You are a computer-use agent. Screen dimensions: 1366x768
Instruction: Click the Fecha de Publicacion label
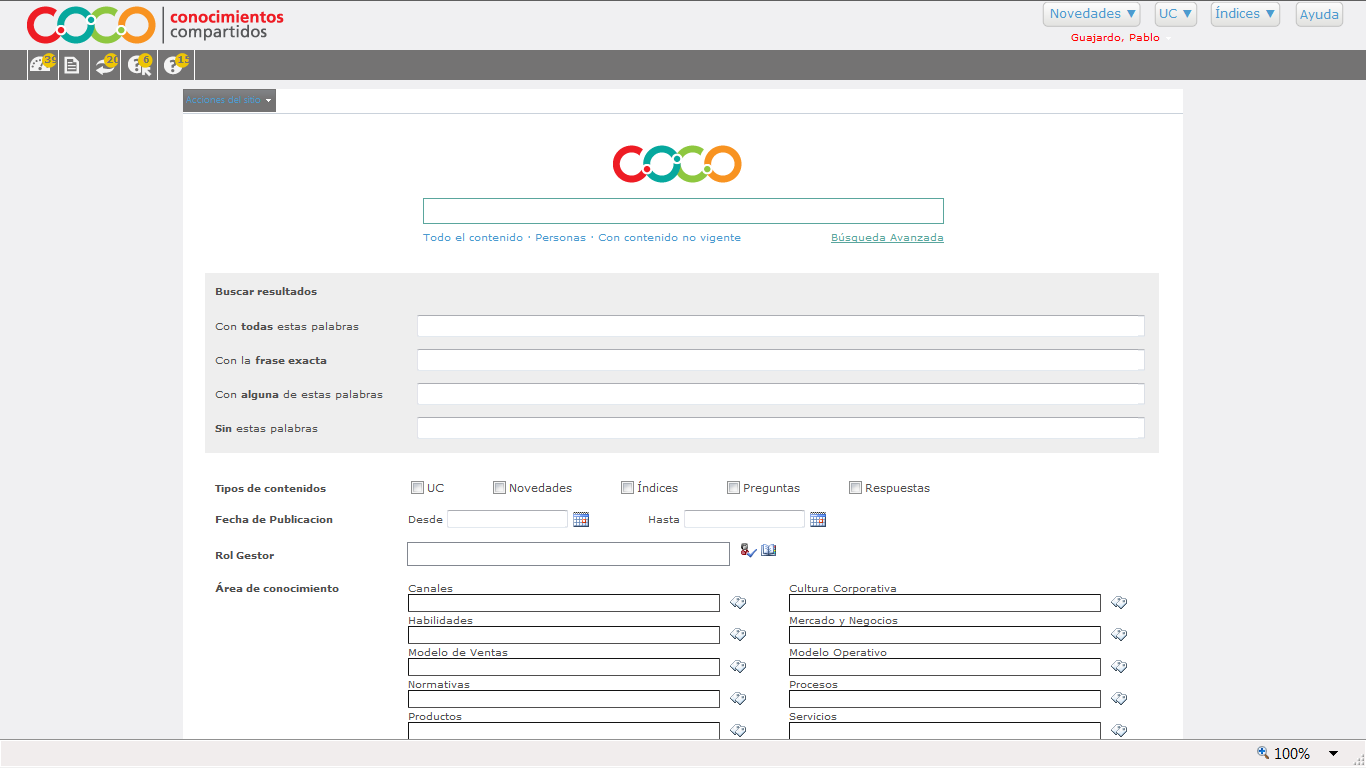274,520
